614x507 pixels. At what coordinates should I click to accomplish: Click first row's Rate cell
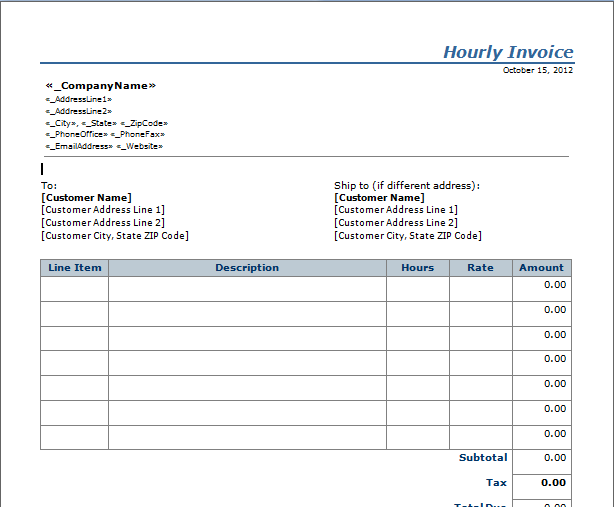(480, 289)
